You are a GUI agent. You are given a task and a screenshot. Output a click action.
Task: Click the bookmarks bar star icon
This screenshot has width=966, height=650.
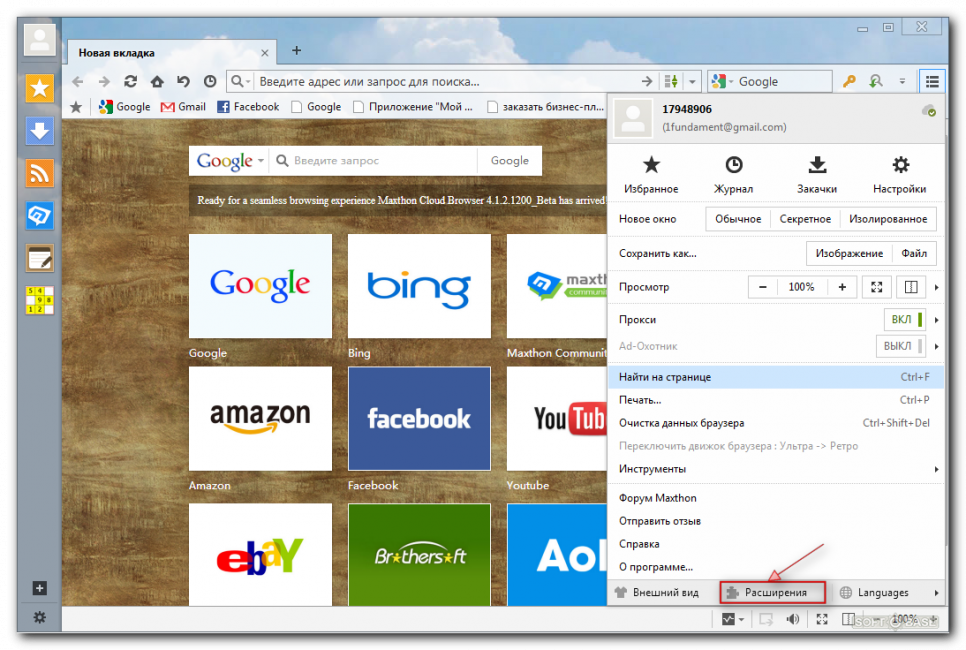(76, 107)
